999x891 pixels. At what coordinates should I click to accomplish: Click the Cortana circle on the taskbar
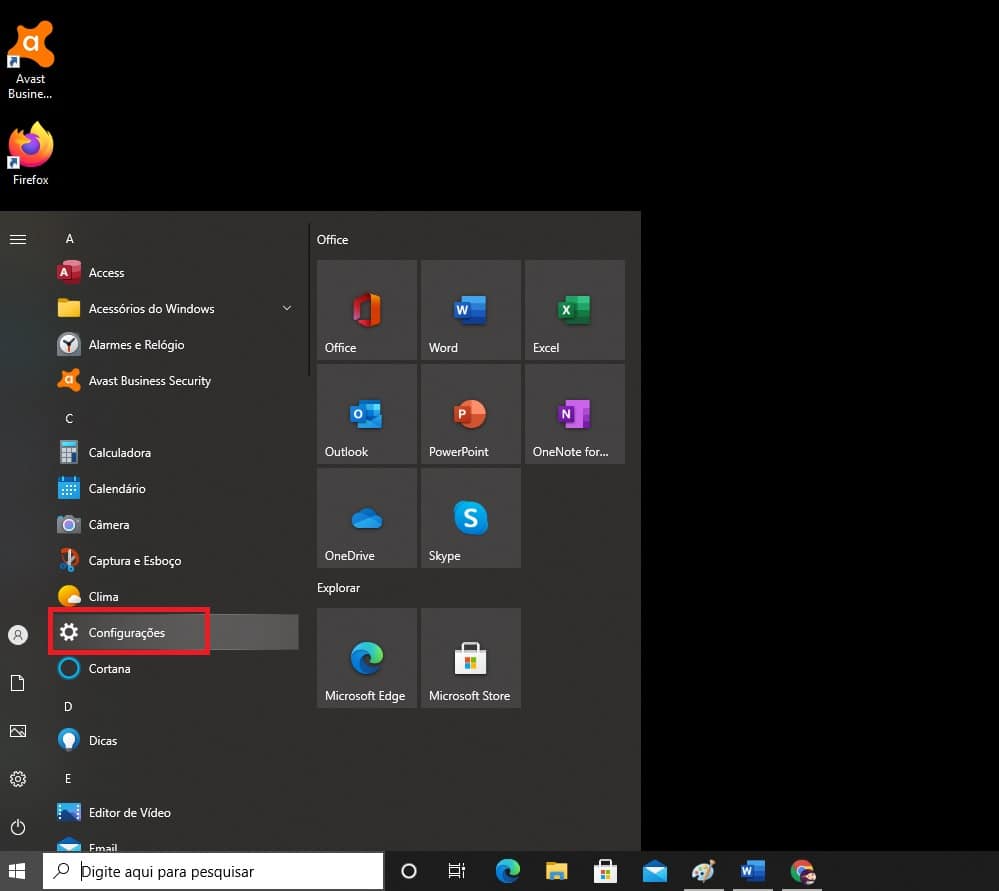click(x=409, y=871)
